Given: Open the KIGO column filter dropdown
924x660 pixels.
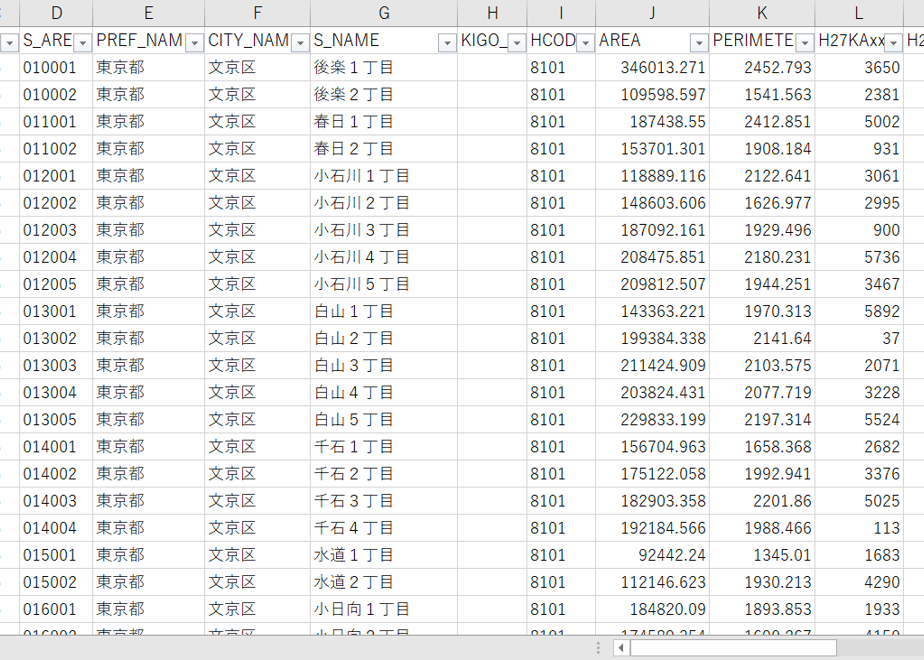Looking at the screenshot, I should tap(517, 42).
